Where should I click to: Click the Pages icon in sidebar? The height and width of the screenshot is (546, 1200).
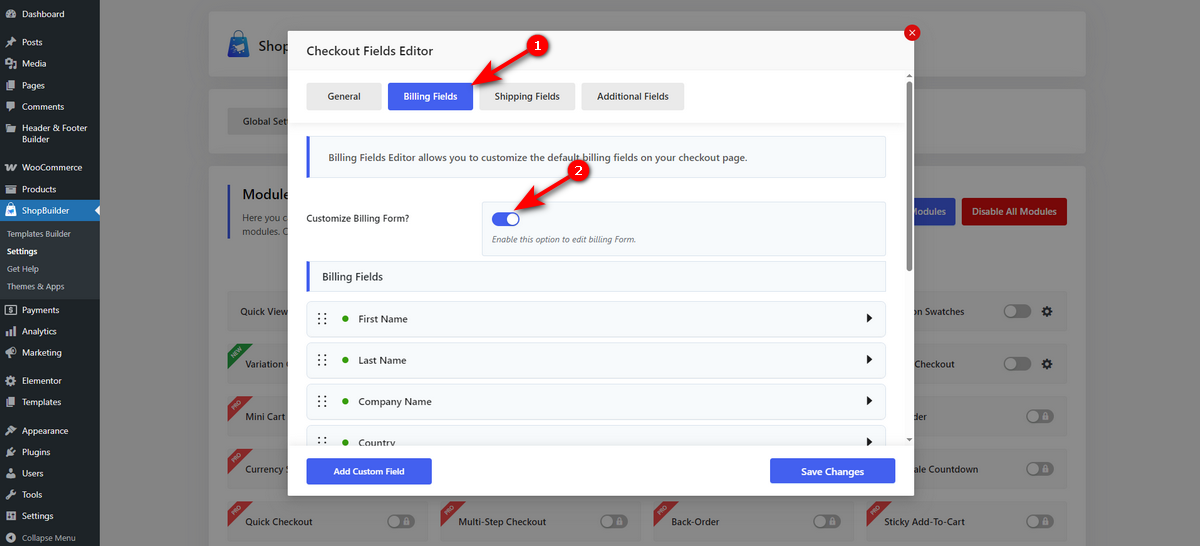(10, 85)
